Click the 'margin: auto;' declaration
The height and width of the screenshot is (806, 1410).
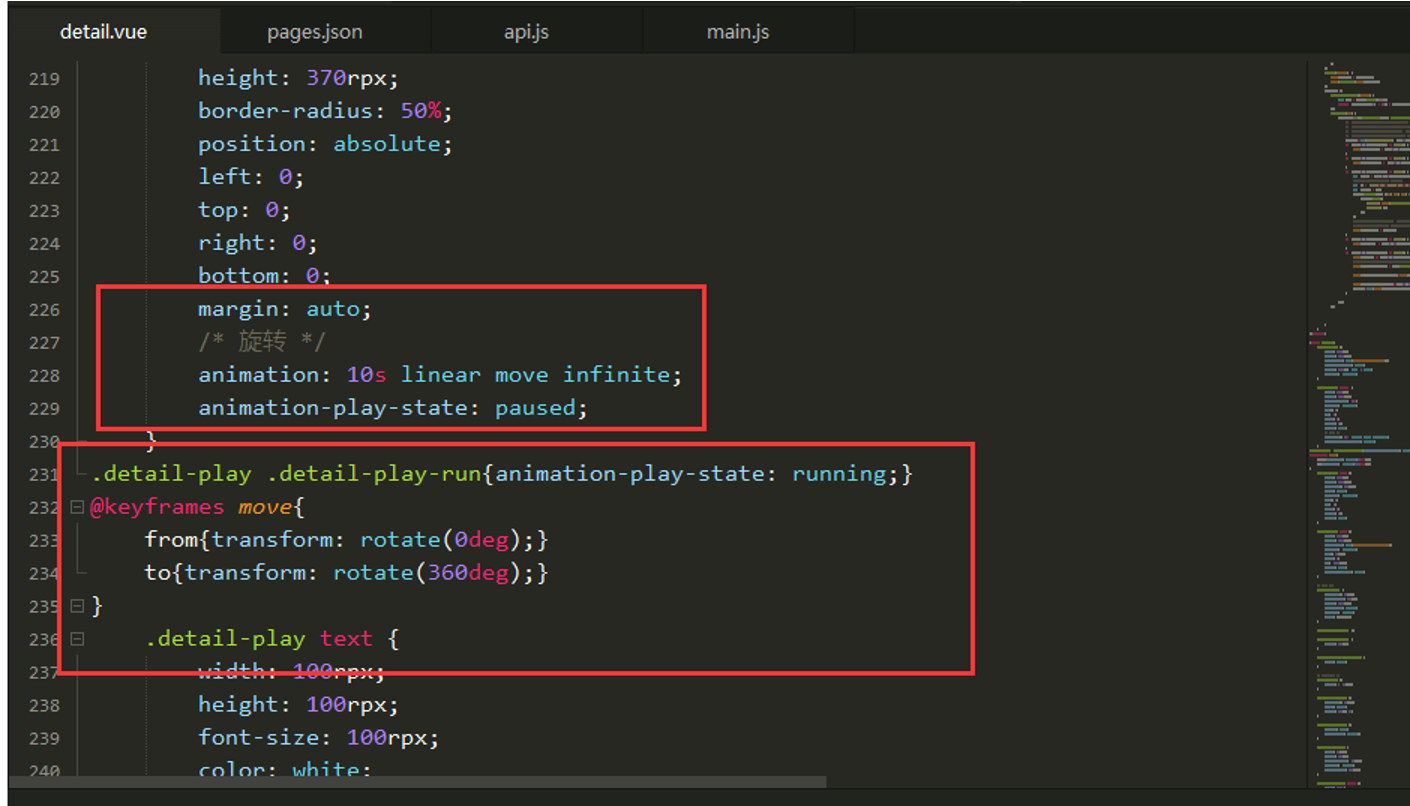point(285,309)
